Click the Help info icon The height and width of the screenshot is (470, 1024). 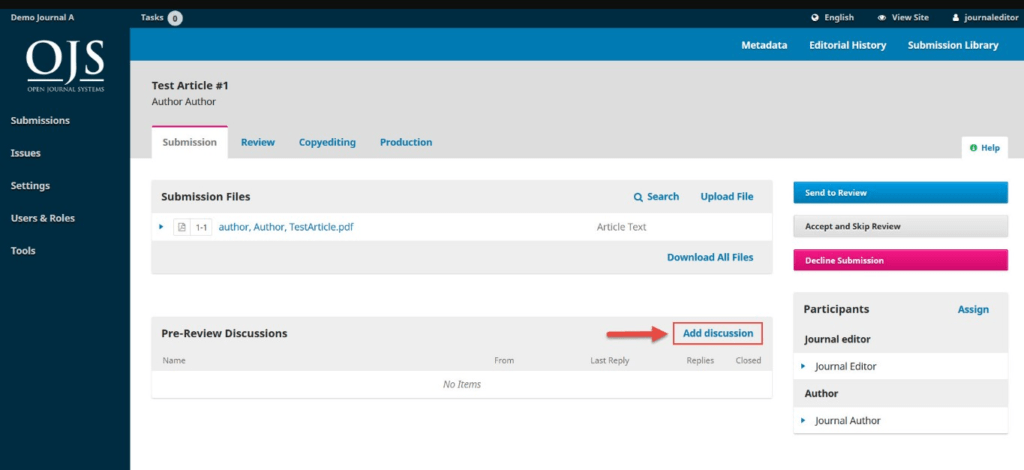[x=973, y=148]
